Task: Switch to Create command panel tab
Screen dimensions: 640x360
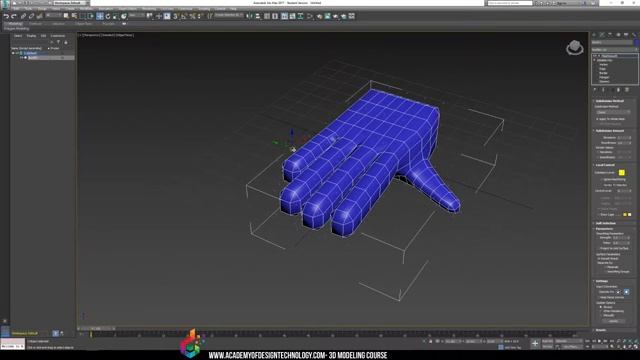Action: tap(594, 35)
